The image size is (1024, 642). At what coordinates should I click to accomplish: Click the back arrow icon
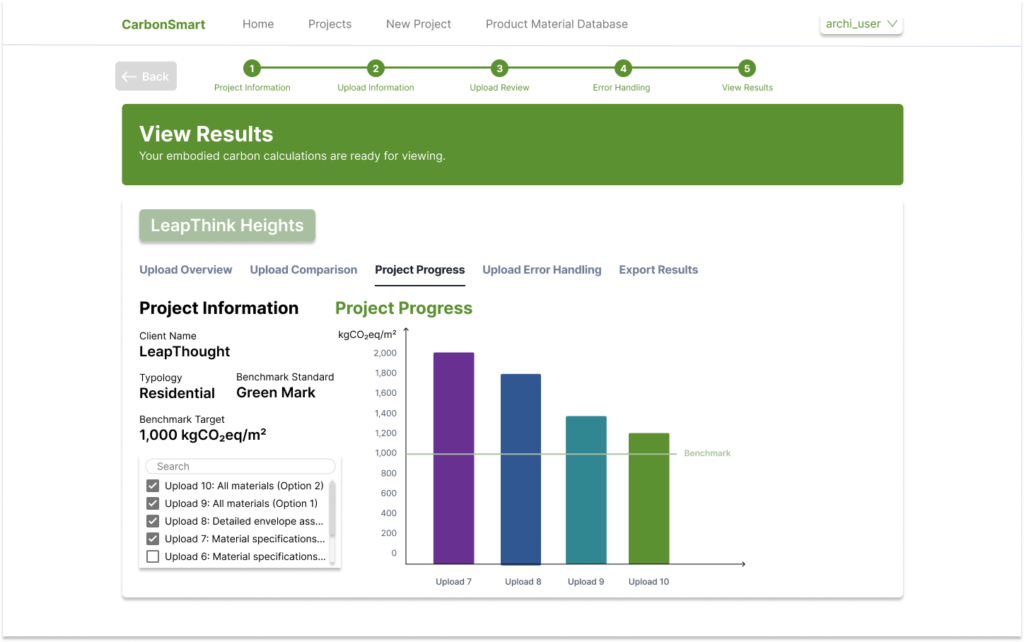click(131, 76)
